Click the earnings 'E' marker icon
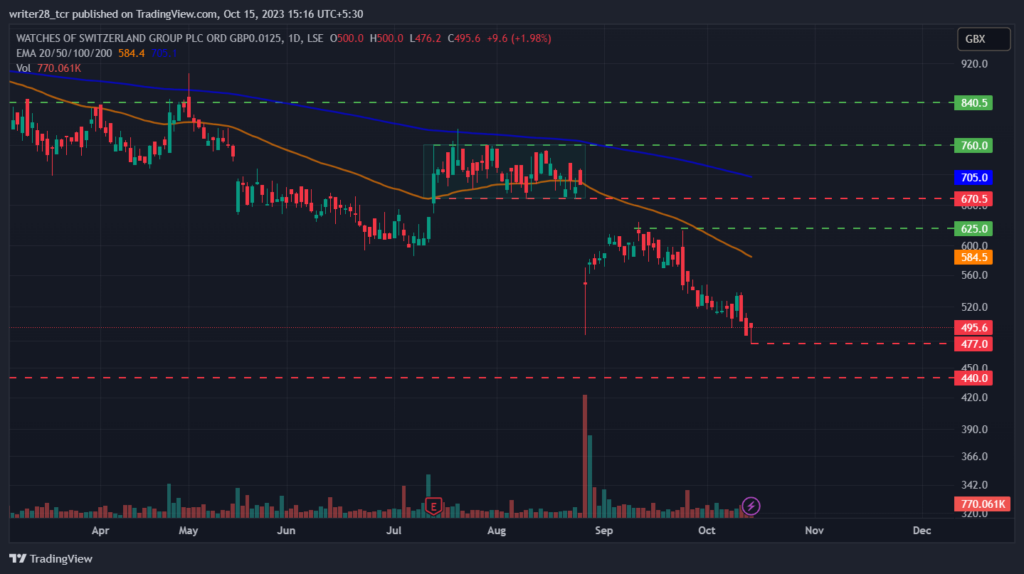This screenshot has width=1024, height=574. coord(433,506)
